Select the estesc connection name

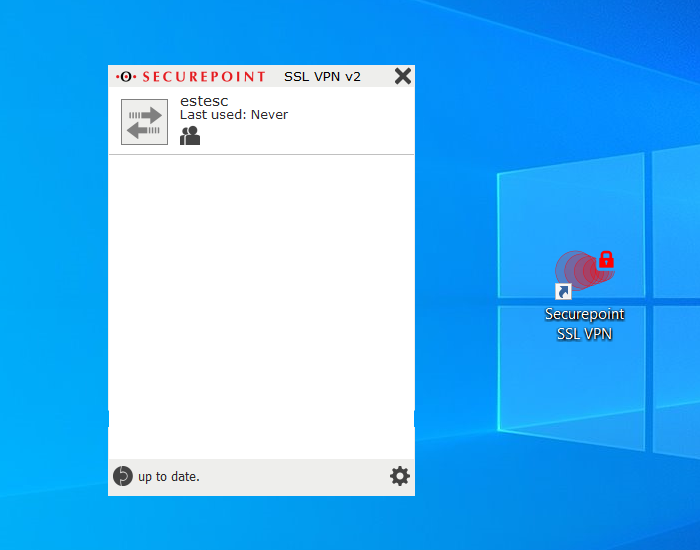click(204, 101)
